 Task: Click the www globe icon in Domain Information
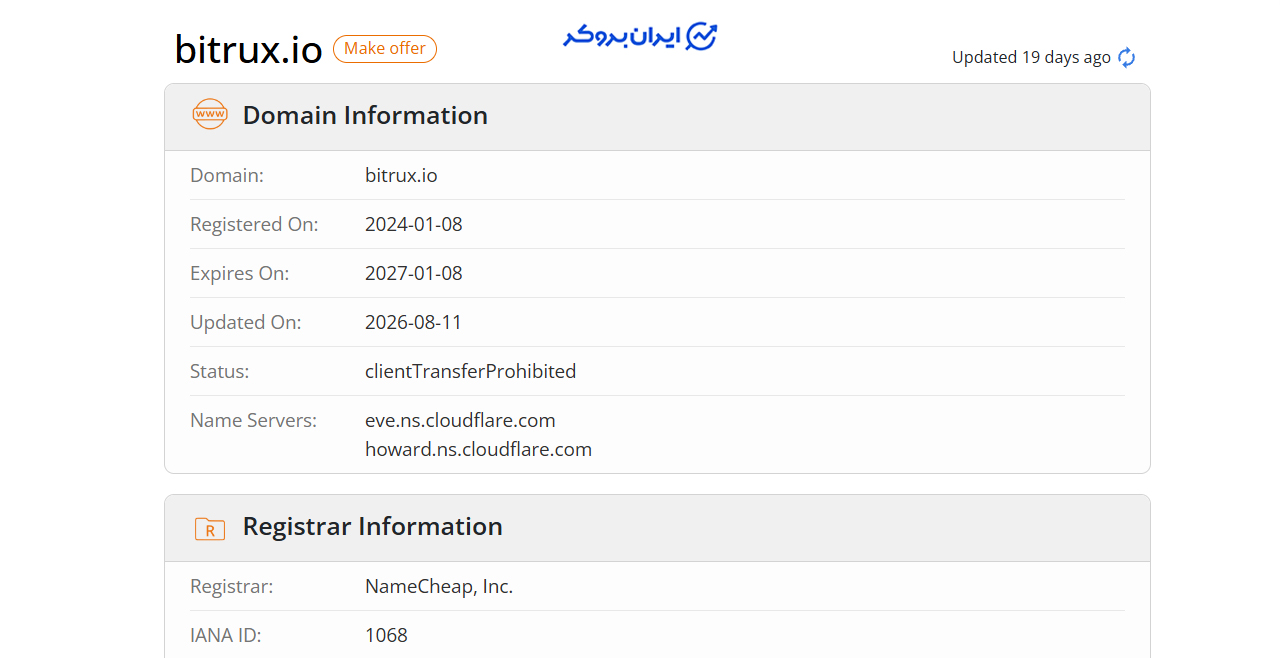click(210, 115)
